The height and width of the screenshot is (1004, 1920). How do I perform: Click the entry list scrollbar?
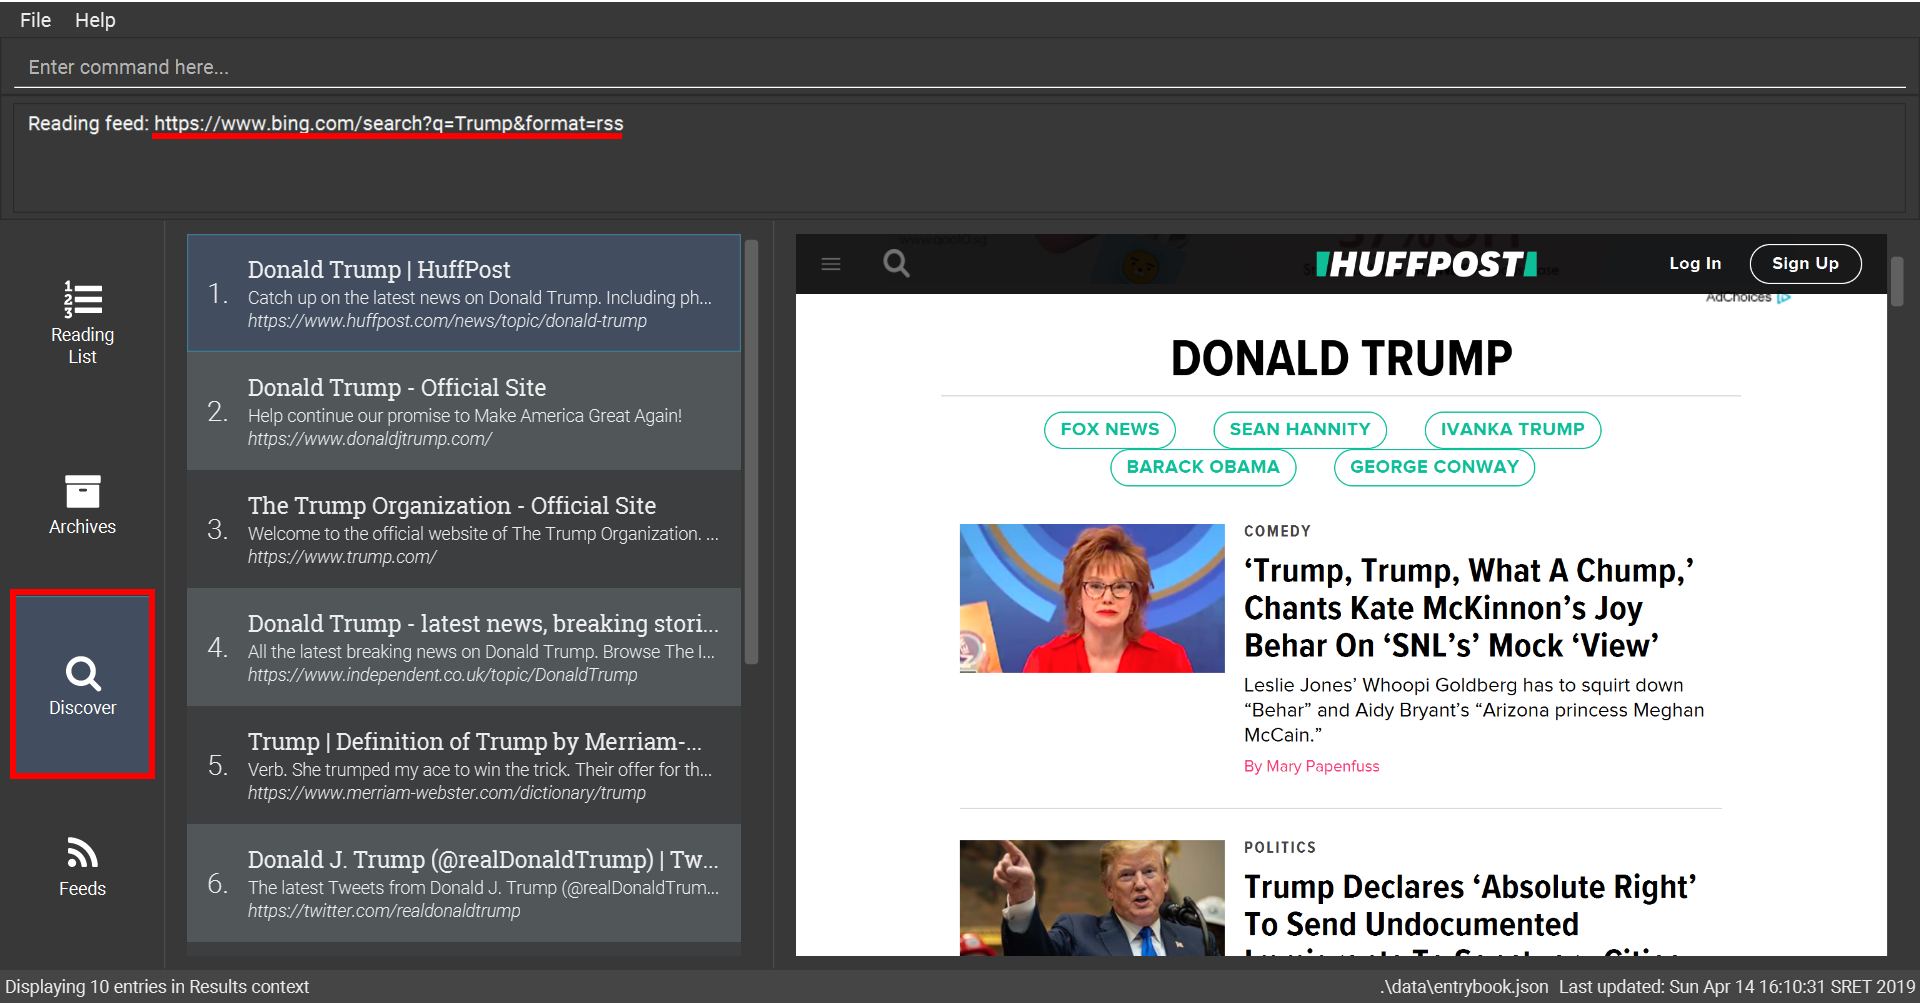pyautogui.click(x=752, y=452)
